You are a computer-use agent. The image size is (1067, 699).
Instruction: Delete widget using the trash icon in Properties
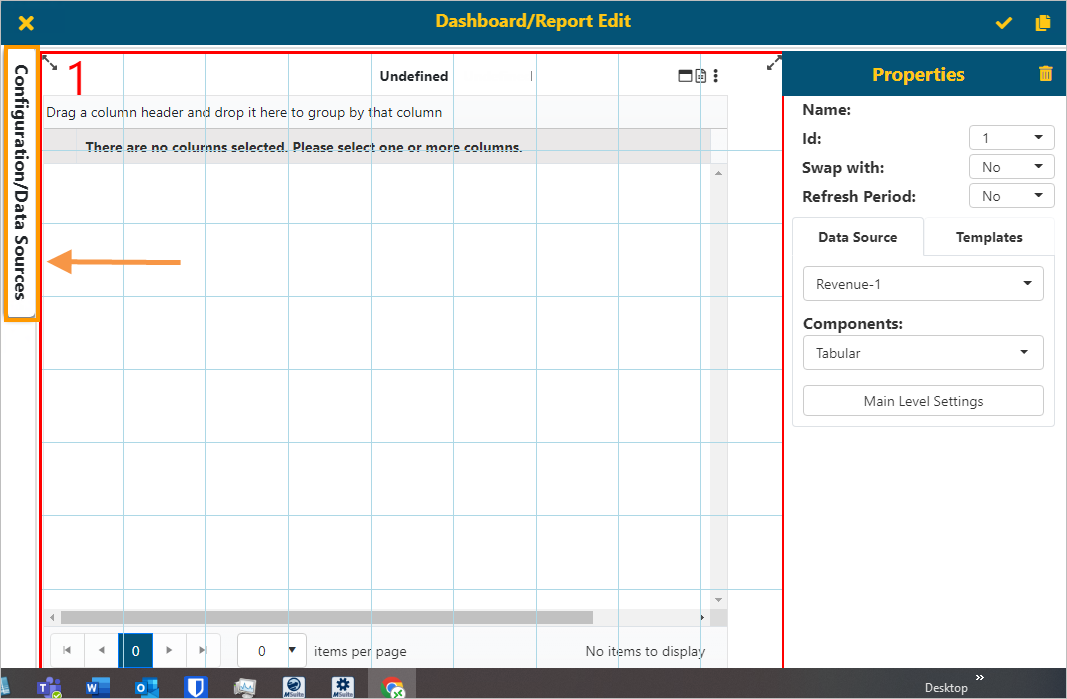click(x=1045, y=73)
